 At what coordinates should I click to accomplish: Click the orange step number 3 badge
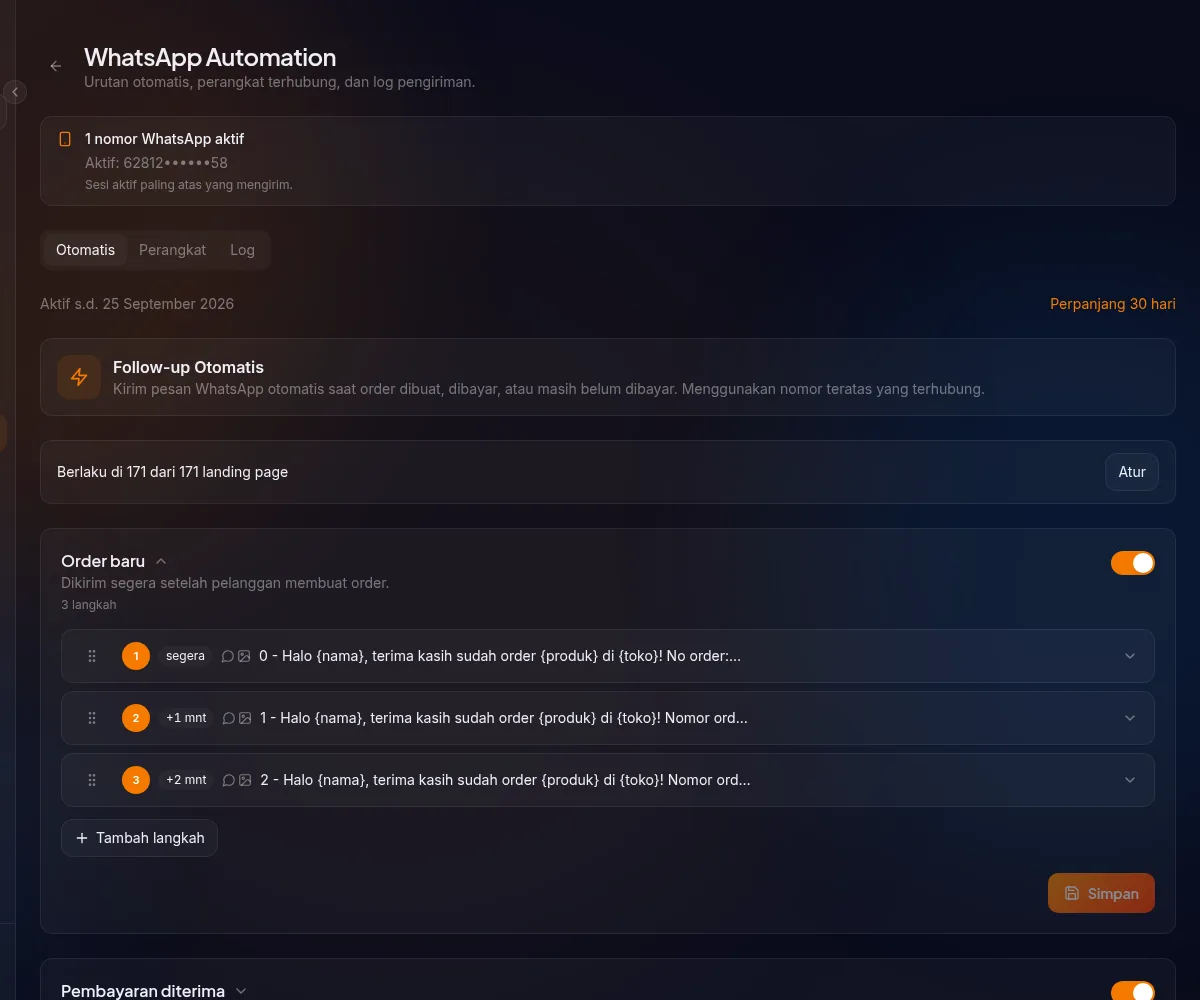[x=136, y=780]
